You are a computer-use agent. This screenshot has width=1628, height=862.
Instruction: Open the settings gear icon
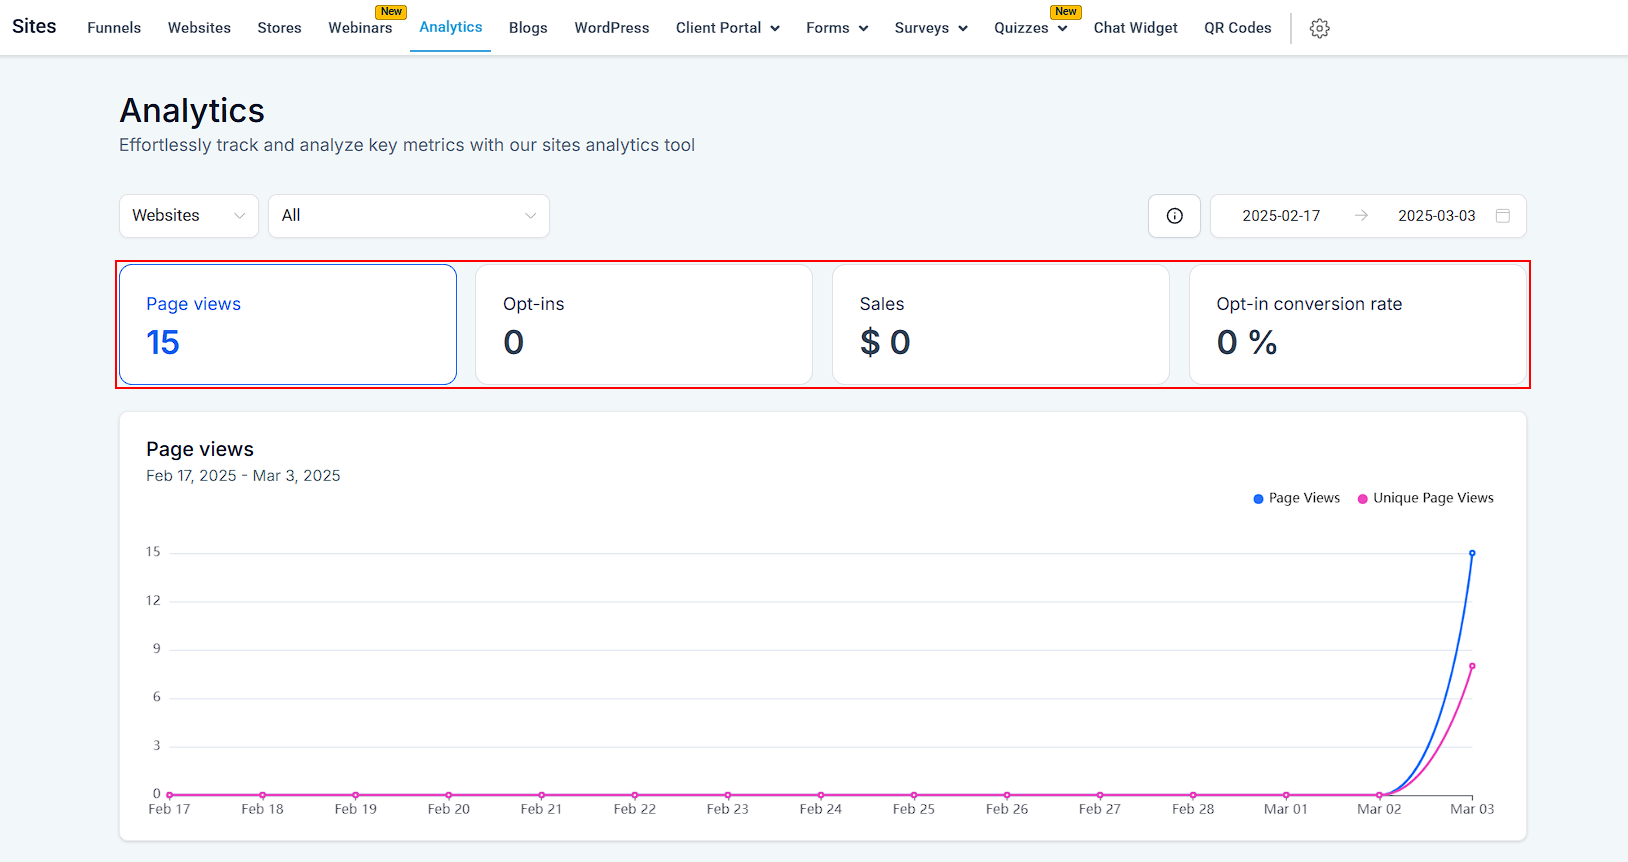1319,29
